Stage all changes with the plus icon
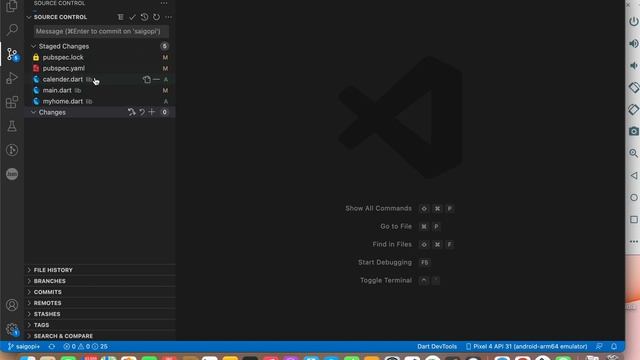 152,112
